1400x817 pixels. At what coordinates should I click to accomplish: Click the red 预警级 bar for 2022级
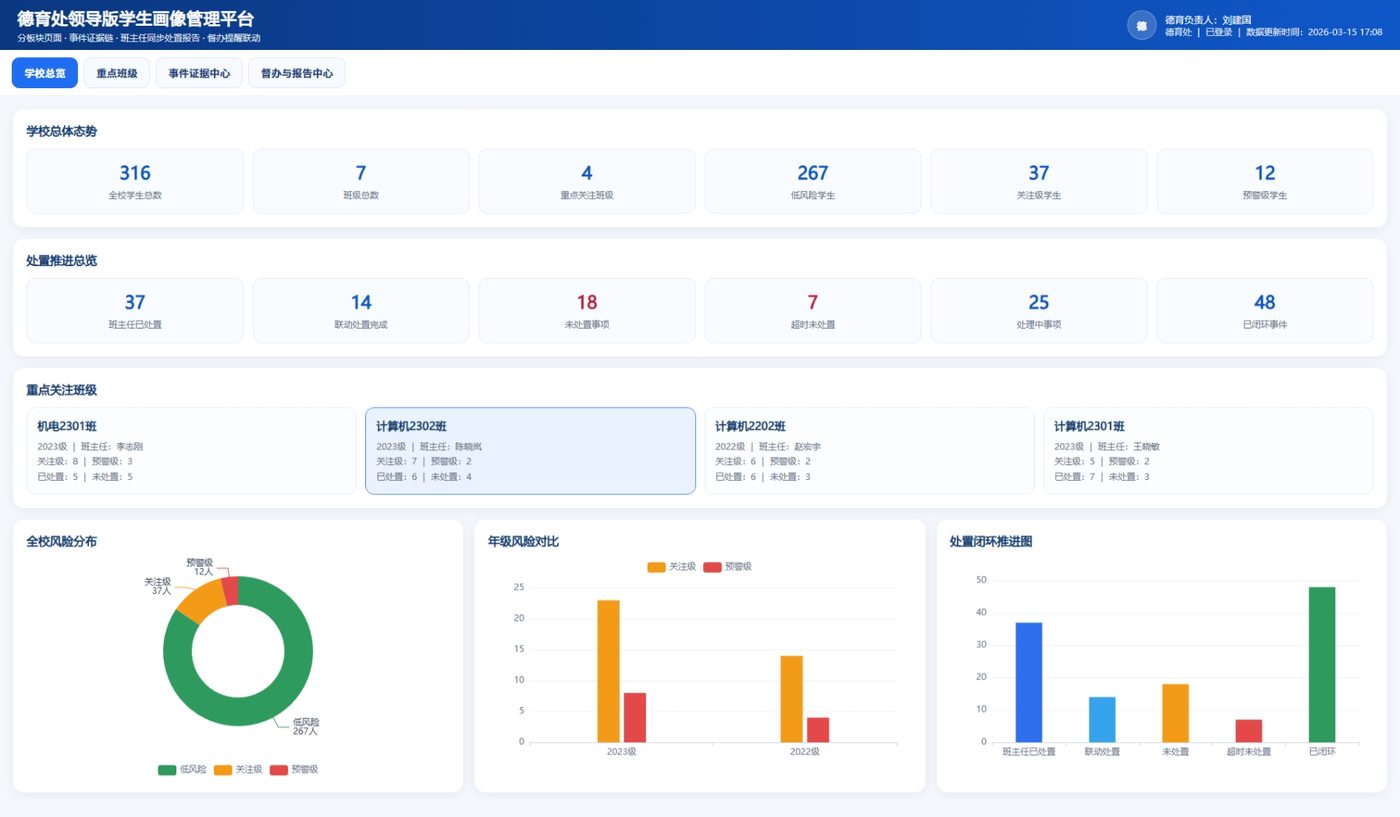pyautogui.click(x=818, y=730)
